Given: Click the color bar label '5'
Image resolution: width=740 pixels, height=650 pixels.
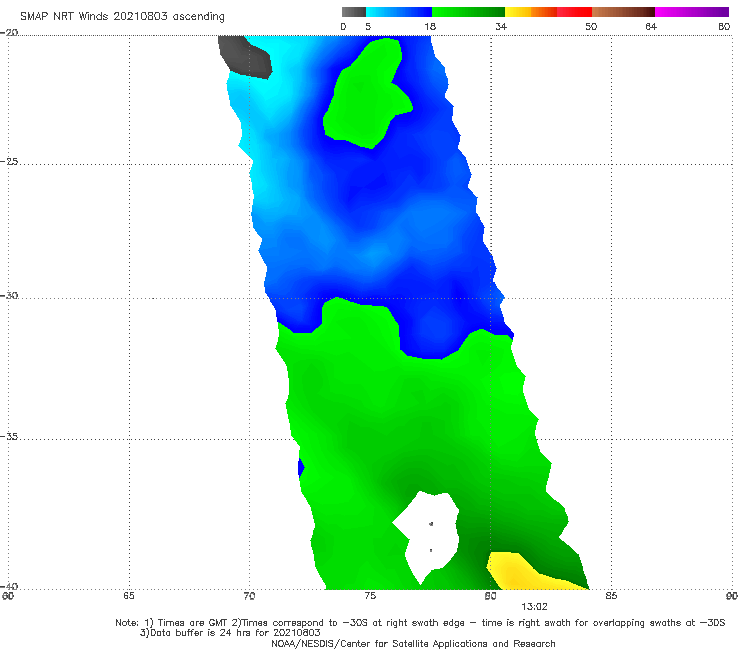Looking at the screenshot, I should pyautogui.click(x=368, y=27).
